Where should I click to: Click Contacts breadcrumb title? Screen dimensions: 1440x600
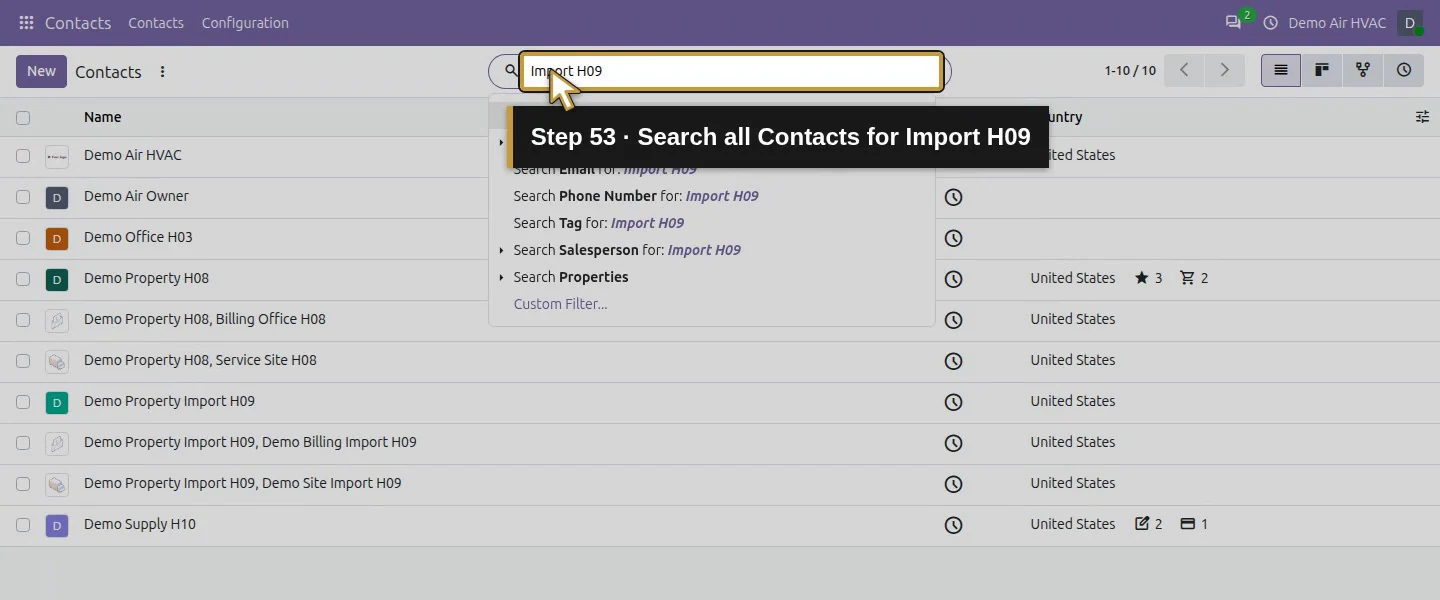[x=108, y=72]
